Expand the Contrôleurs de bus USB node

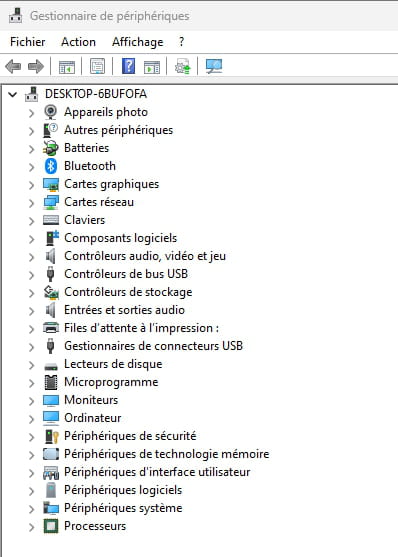tap(31, 275)
